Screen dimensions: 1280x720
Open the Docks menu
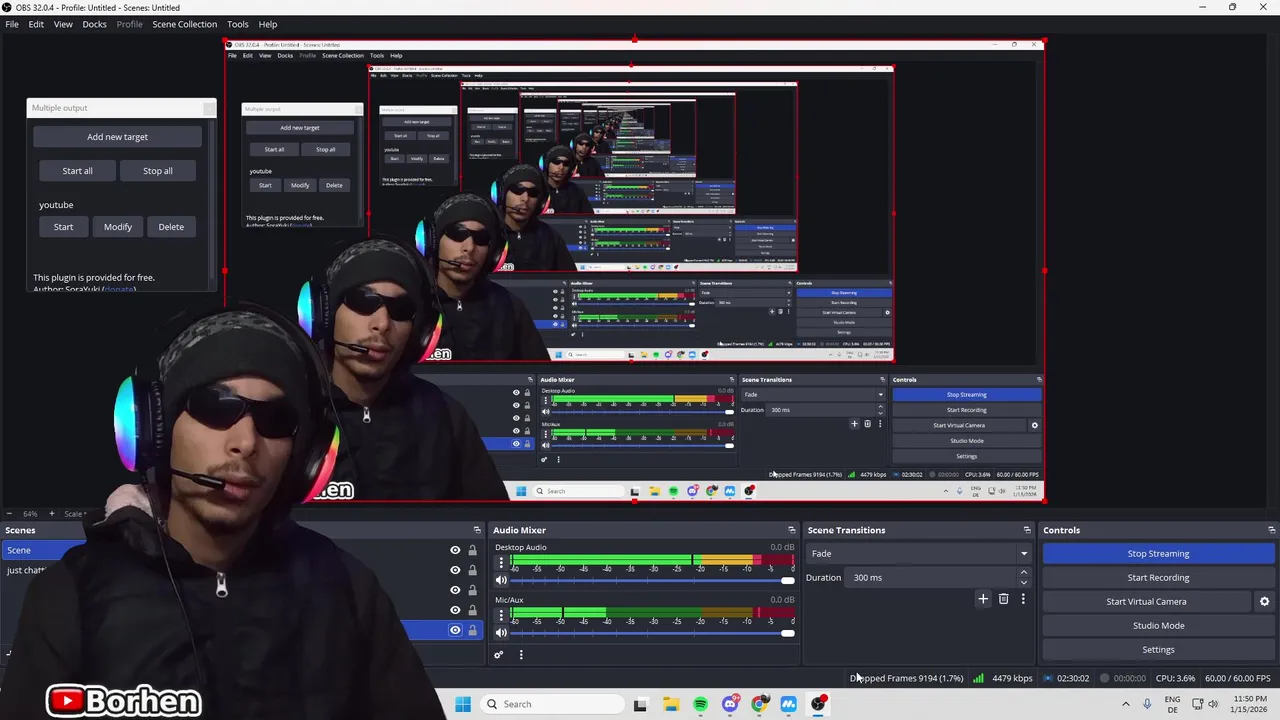(x=94, y=24)
